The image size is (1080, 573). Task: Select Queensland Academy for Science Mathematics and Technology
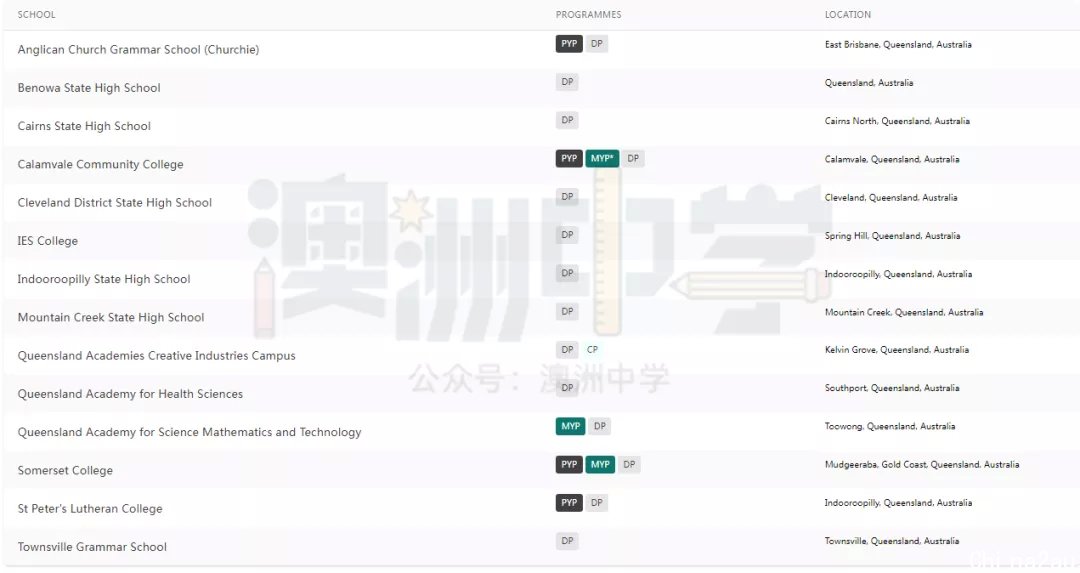[x=189, y=432]
